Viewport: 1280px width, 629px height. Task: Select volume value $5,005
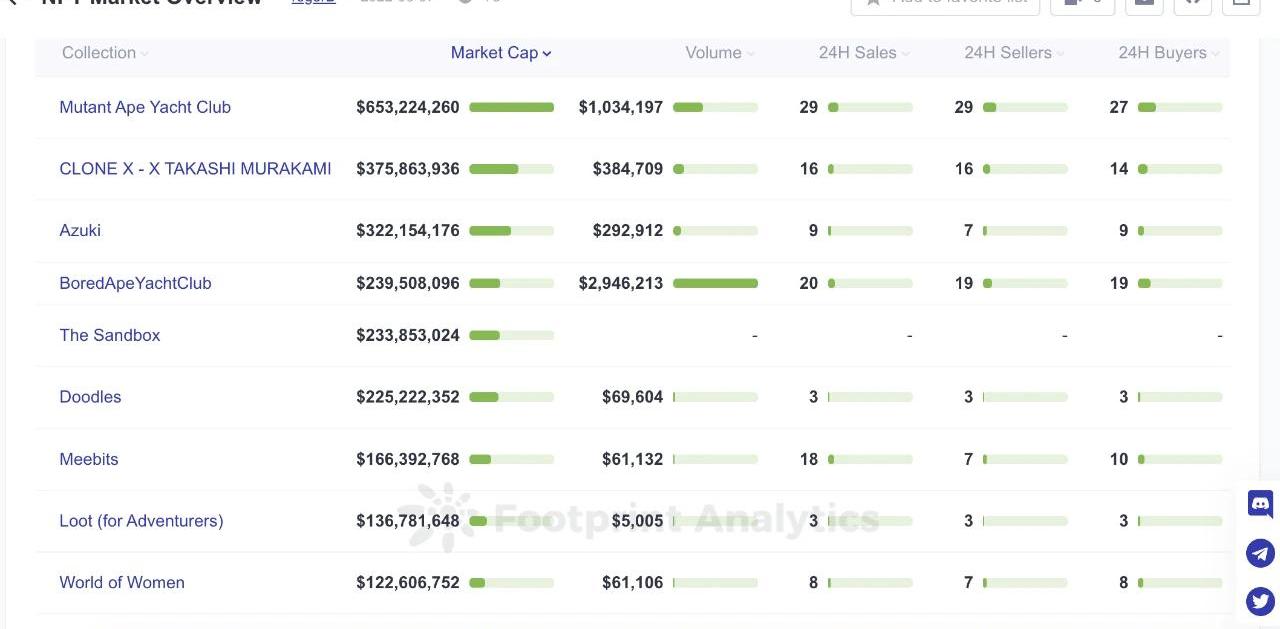[x=638, y=521]
